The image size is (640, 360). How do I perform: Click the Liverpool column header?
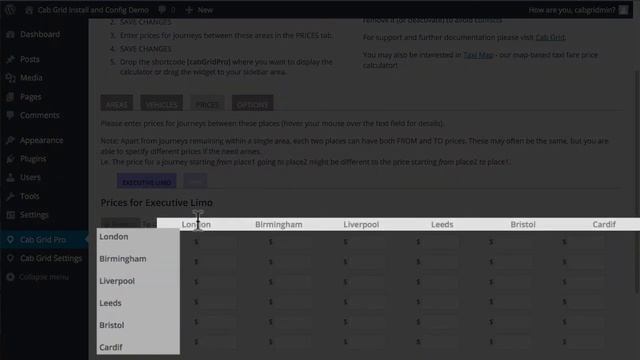coord(361,224)
